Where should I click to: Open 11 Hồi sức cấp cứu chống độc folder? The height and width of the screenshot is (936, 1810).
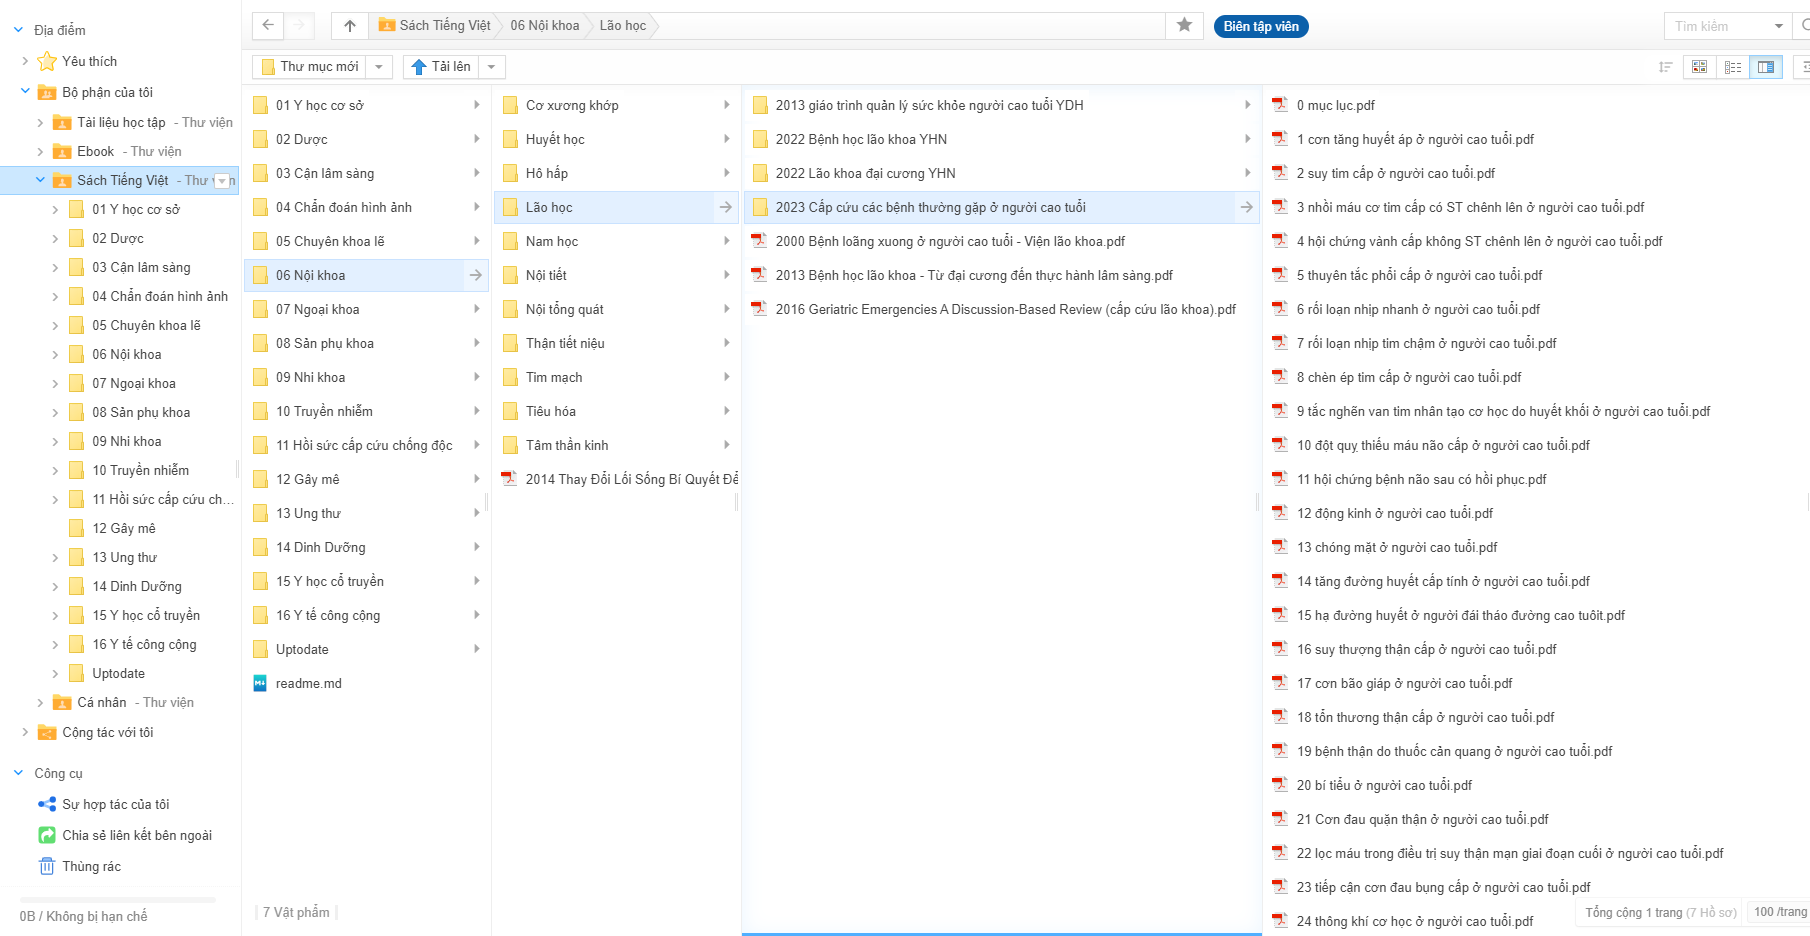coord(366,445)
